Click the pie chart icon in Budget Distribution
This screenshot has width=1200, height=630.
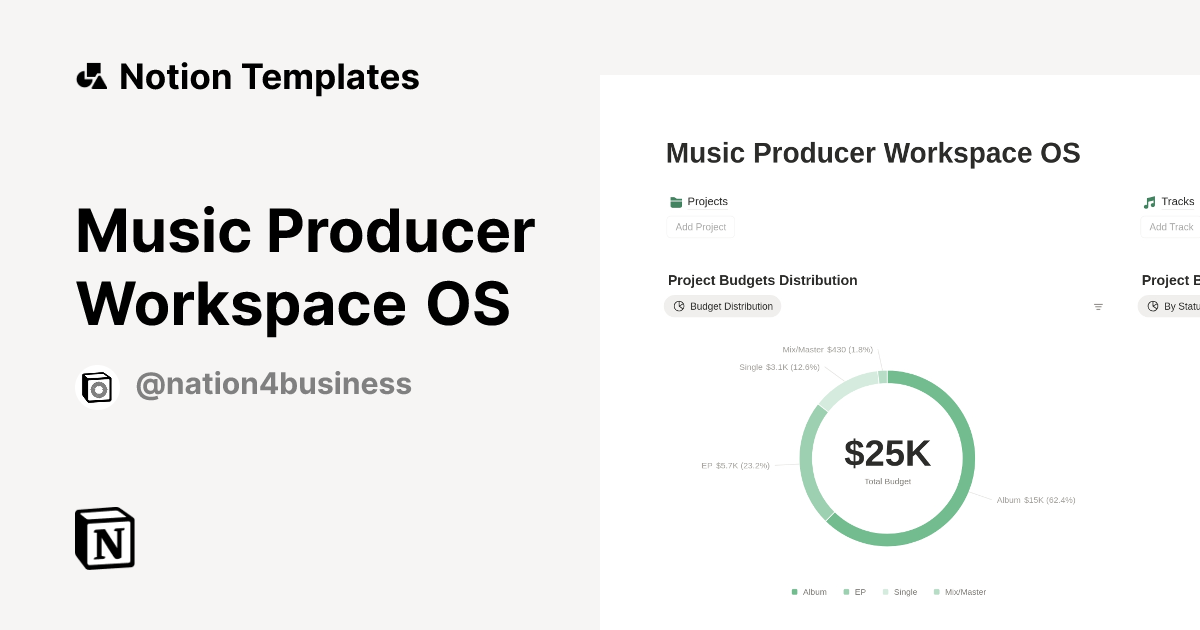coord(679,306)
